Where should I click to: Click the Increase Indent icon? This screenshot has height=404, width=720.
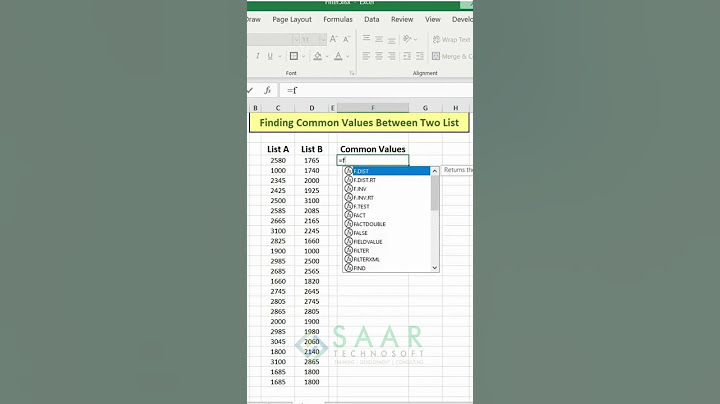click(420, 56)
